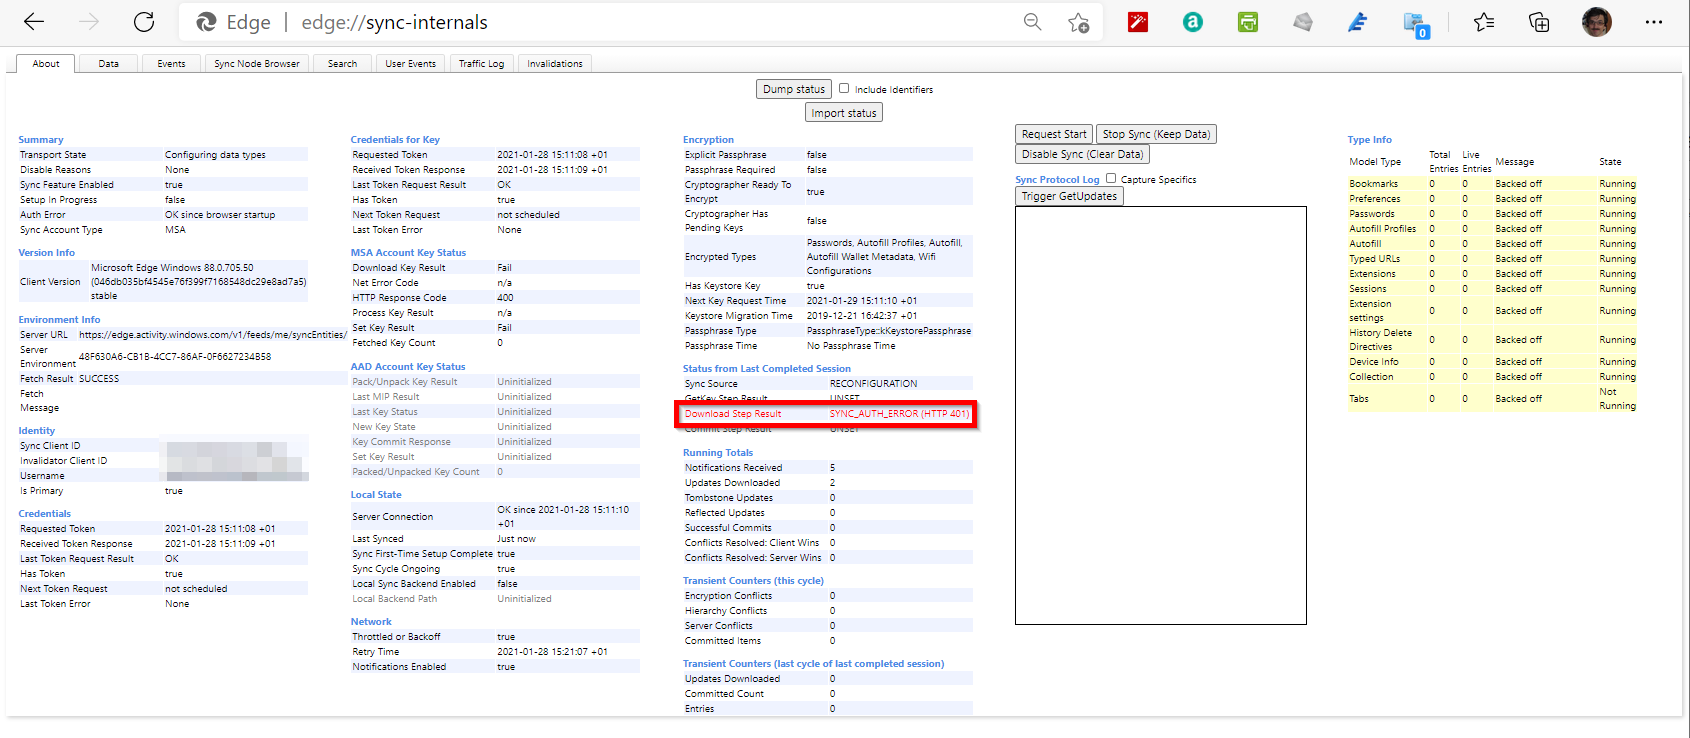This screenshot has width=1690, height=738.
Task: Add this page to favorites with the star icon
Action: [1078, 22]
